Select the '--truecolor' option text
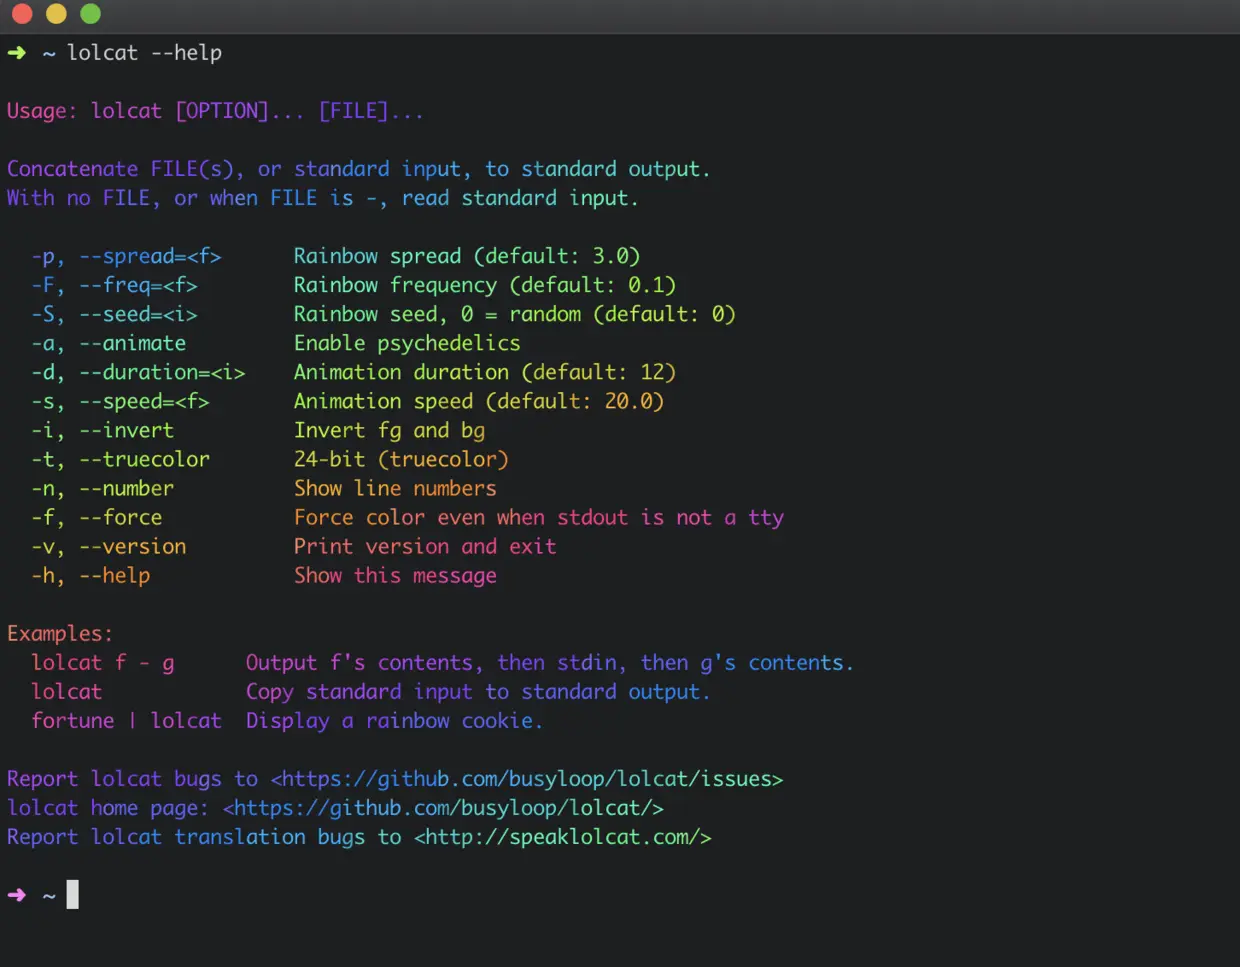The width and height of the screenshot is (1240, 967). [x=144, y=459]
